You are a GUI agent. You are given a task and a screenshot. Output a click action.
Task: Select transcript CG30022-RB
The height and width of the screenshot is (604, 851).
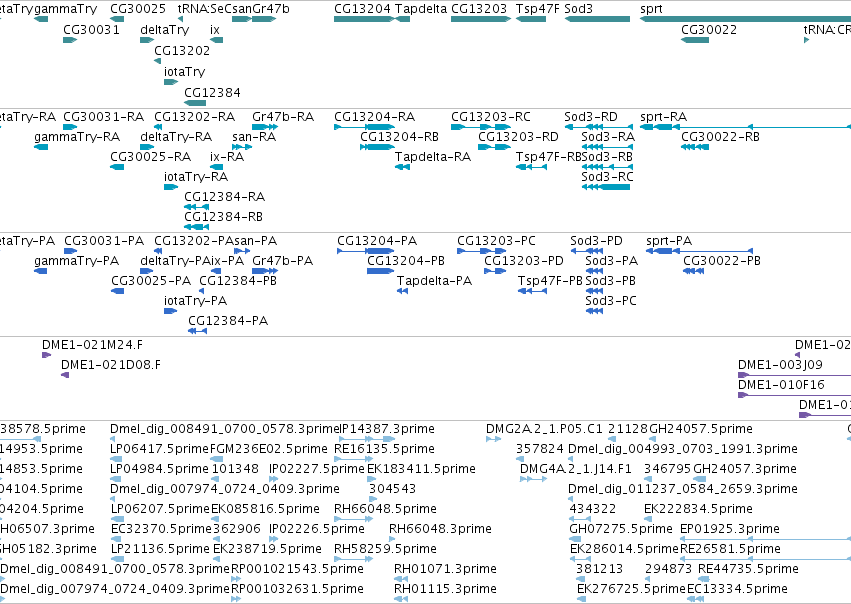click(720, 137)
